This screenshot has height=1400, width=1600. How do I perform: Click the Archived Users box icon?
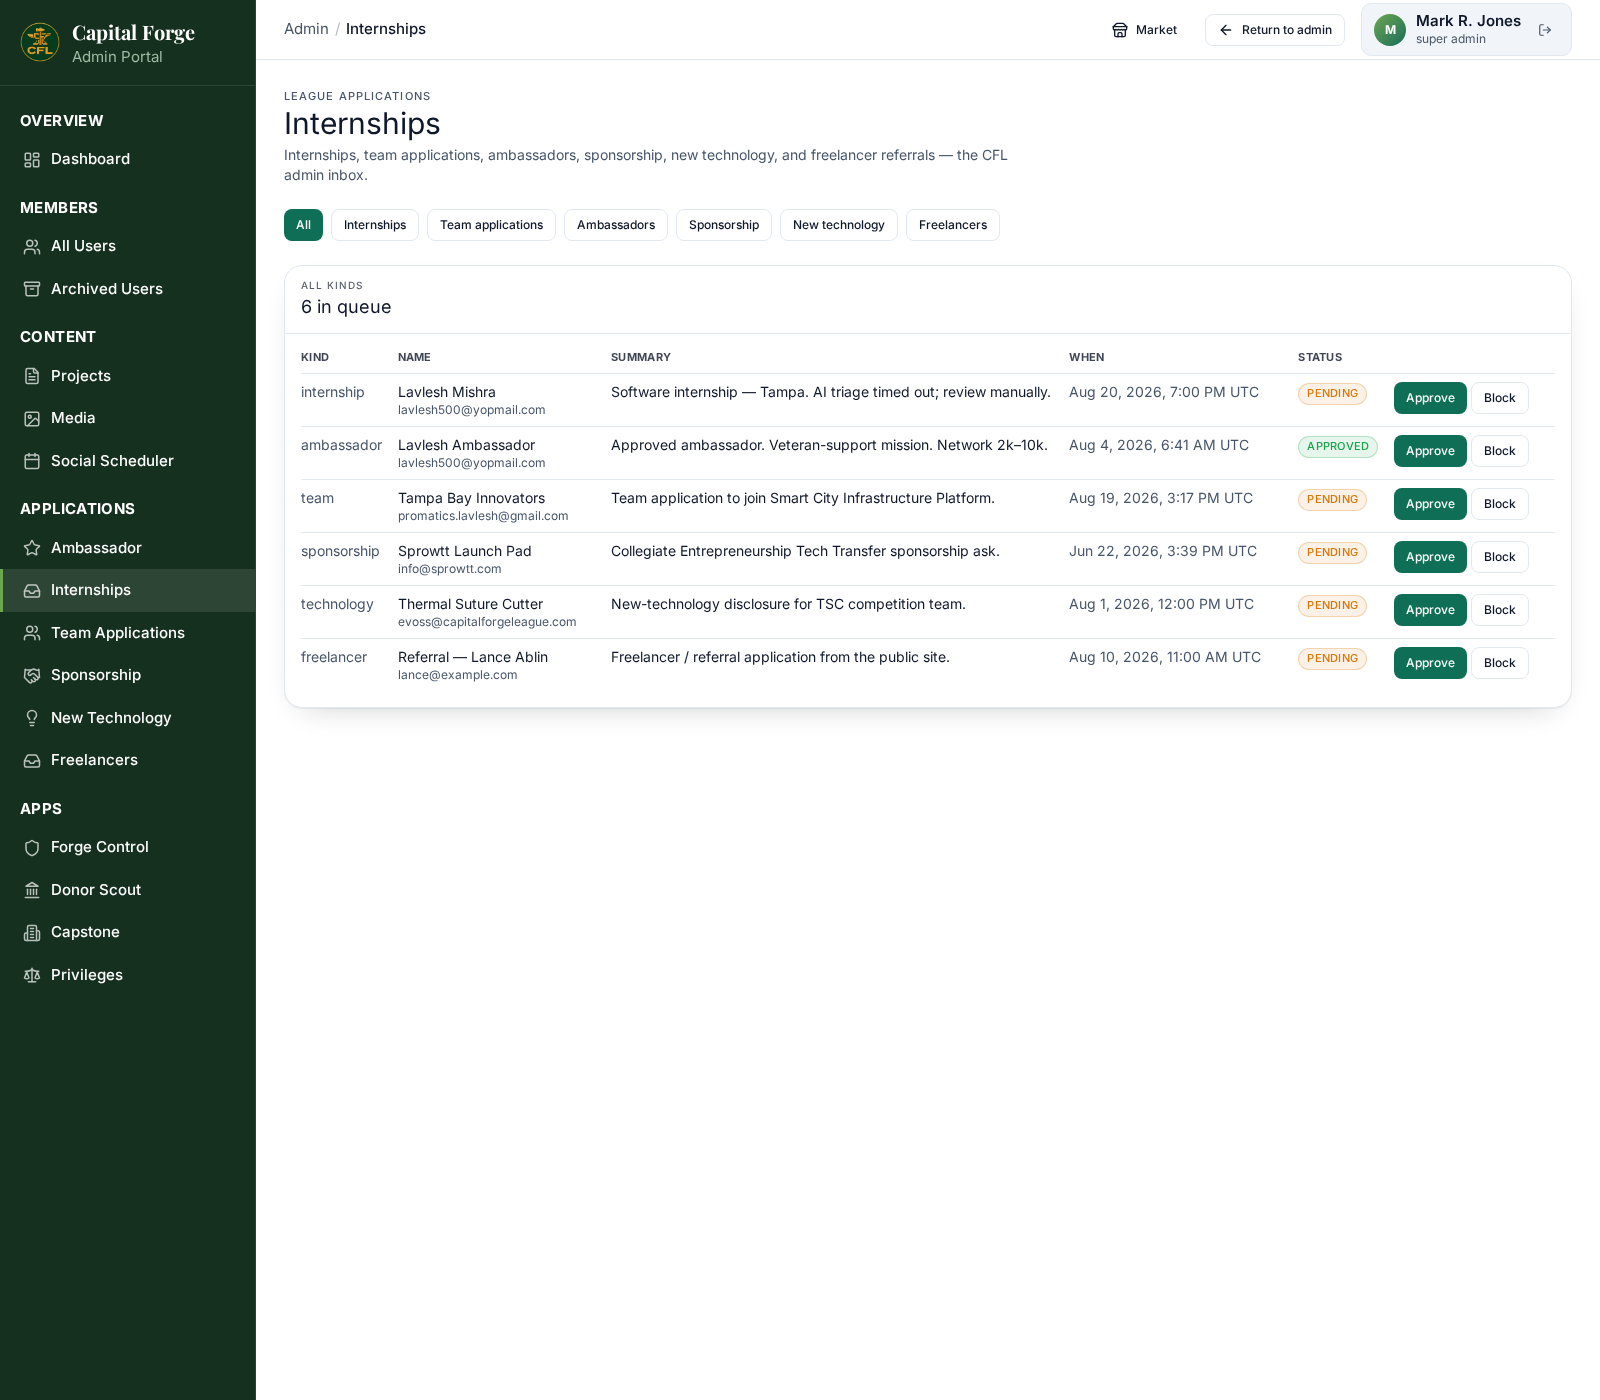click(32, 289)
